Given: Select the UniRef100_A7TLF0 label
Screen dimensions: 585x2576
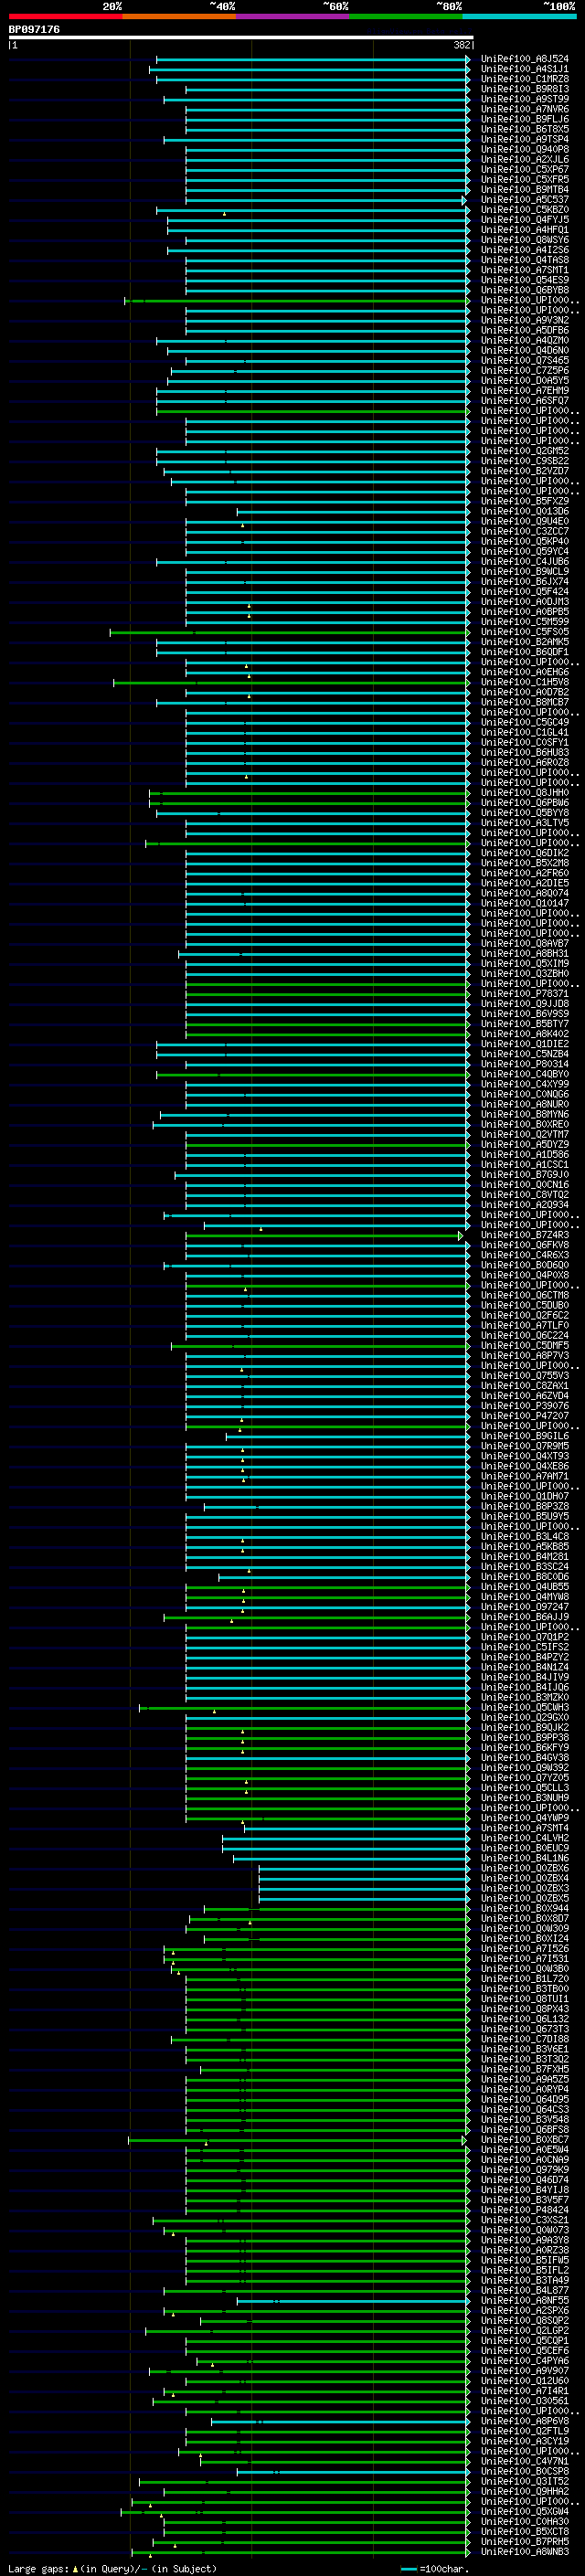Looking at the screenshot, I should click(x=525, y=1325).
